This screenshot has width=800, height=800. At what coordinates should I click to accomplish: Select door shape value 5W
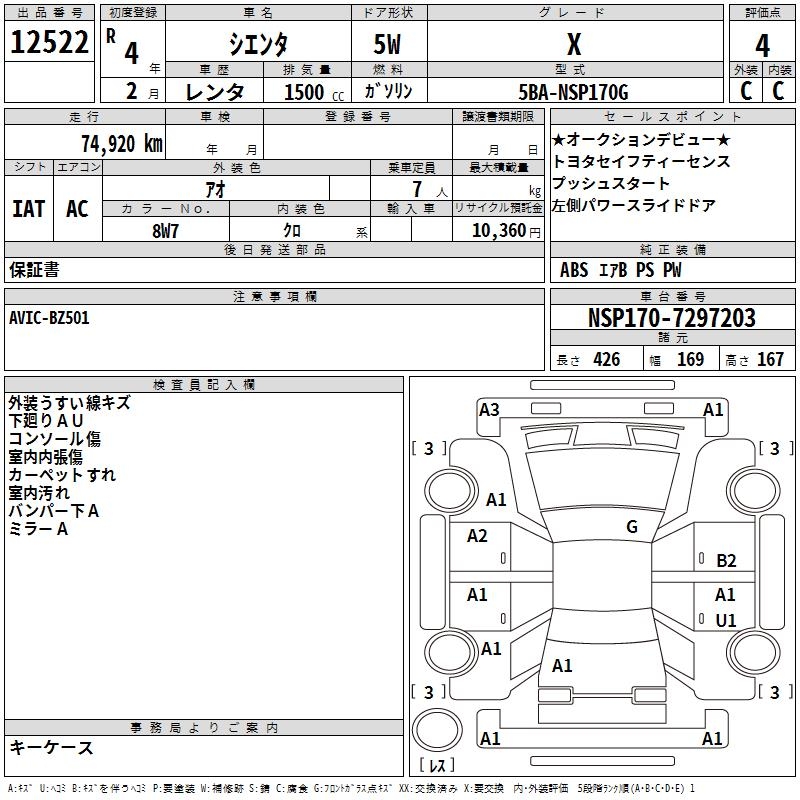(387, 44)
